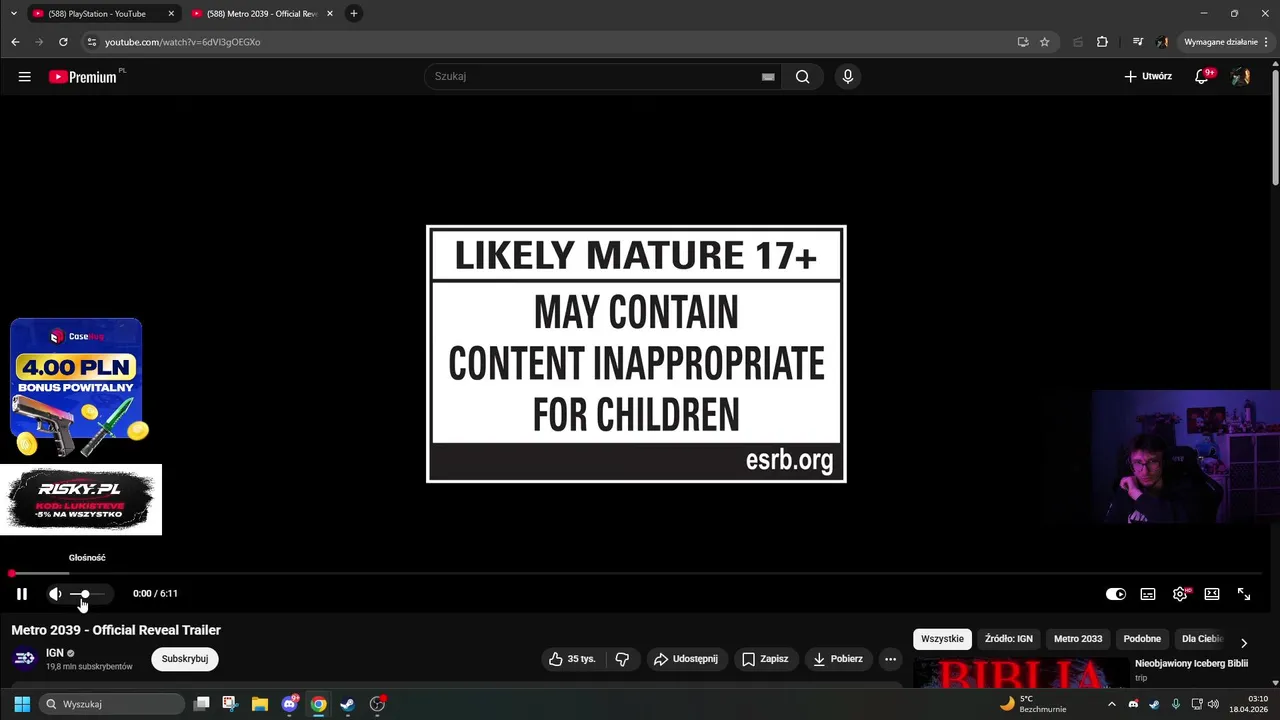The height and width of the screenshot is (720, 1280).
Task: Expand the system tray hidden icons arrow
Action: click(1111, 704)
